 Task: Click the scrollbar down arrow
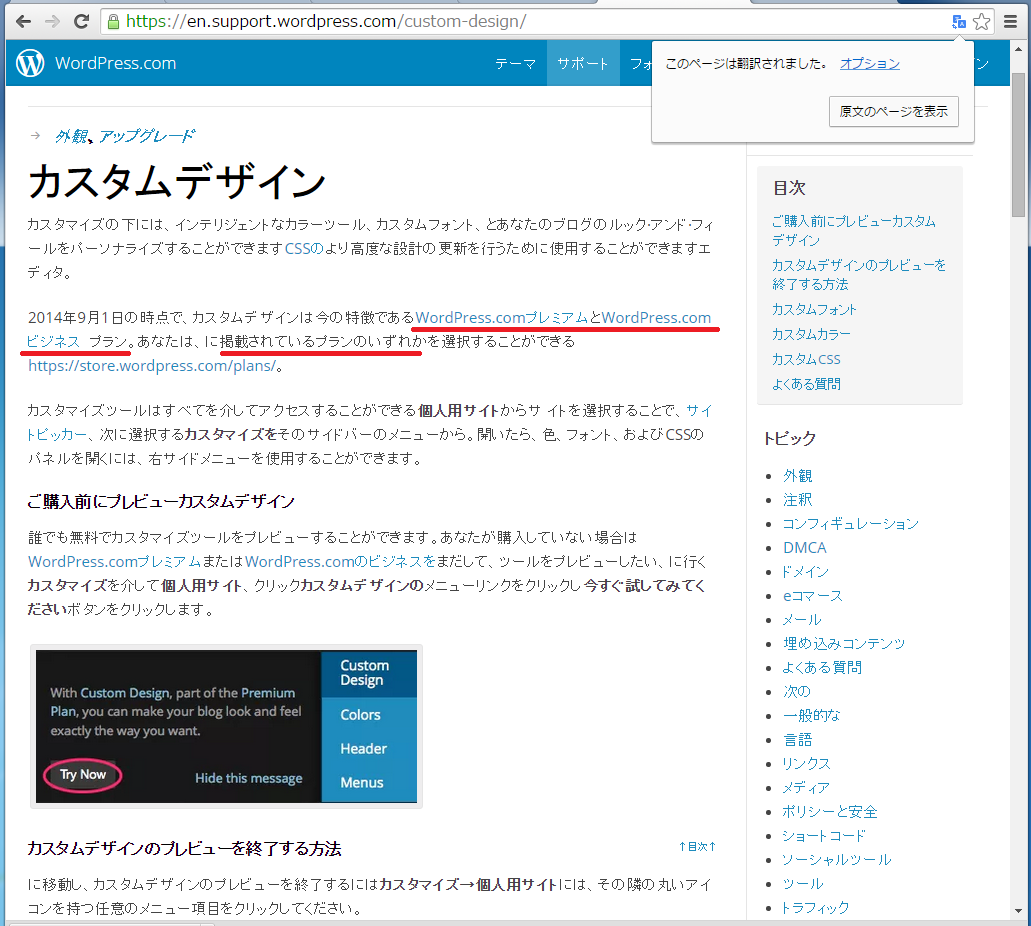(x=1019, y=912)
